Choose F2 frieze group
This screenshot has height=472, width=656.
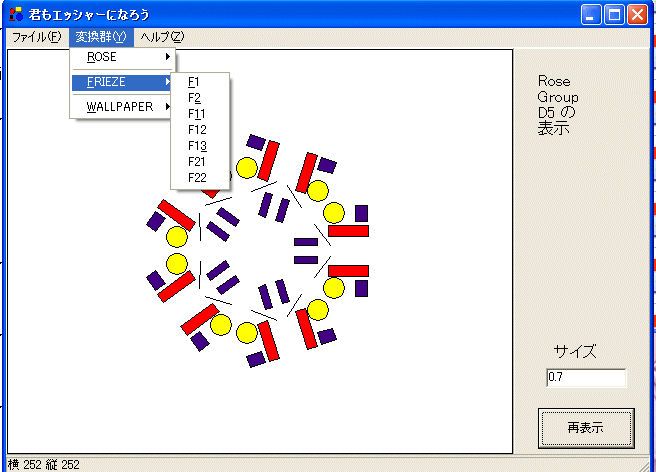click(x=200, y=98)
